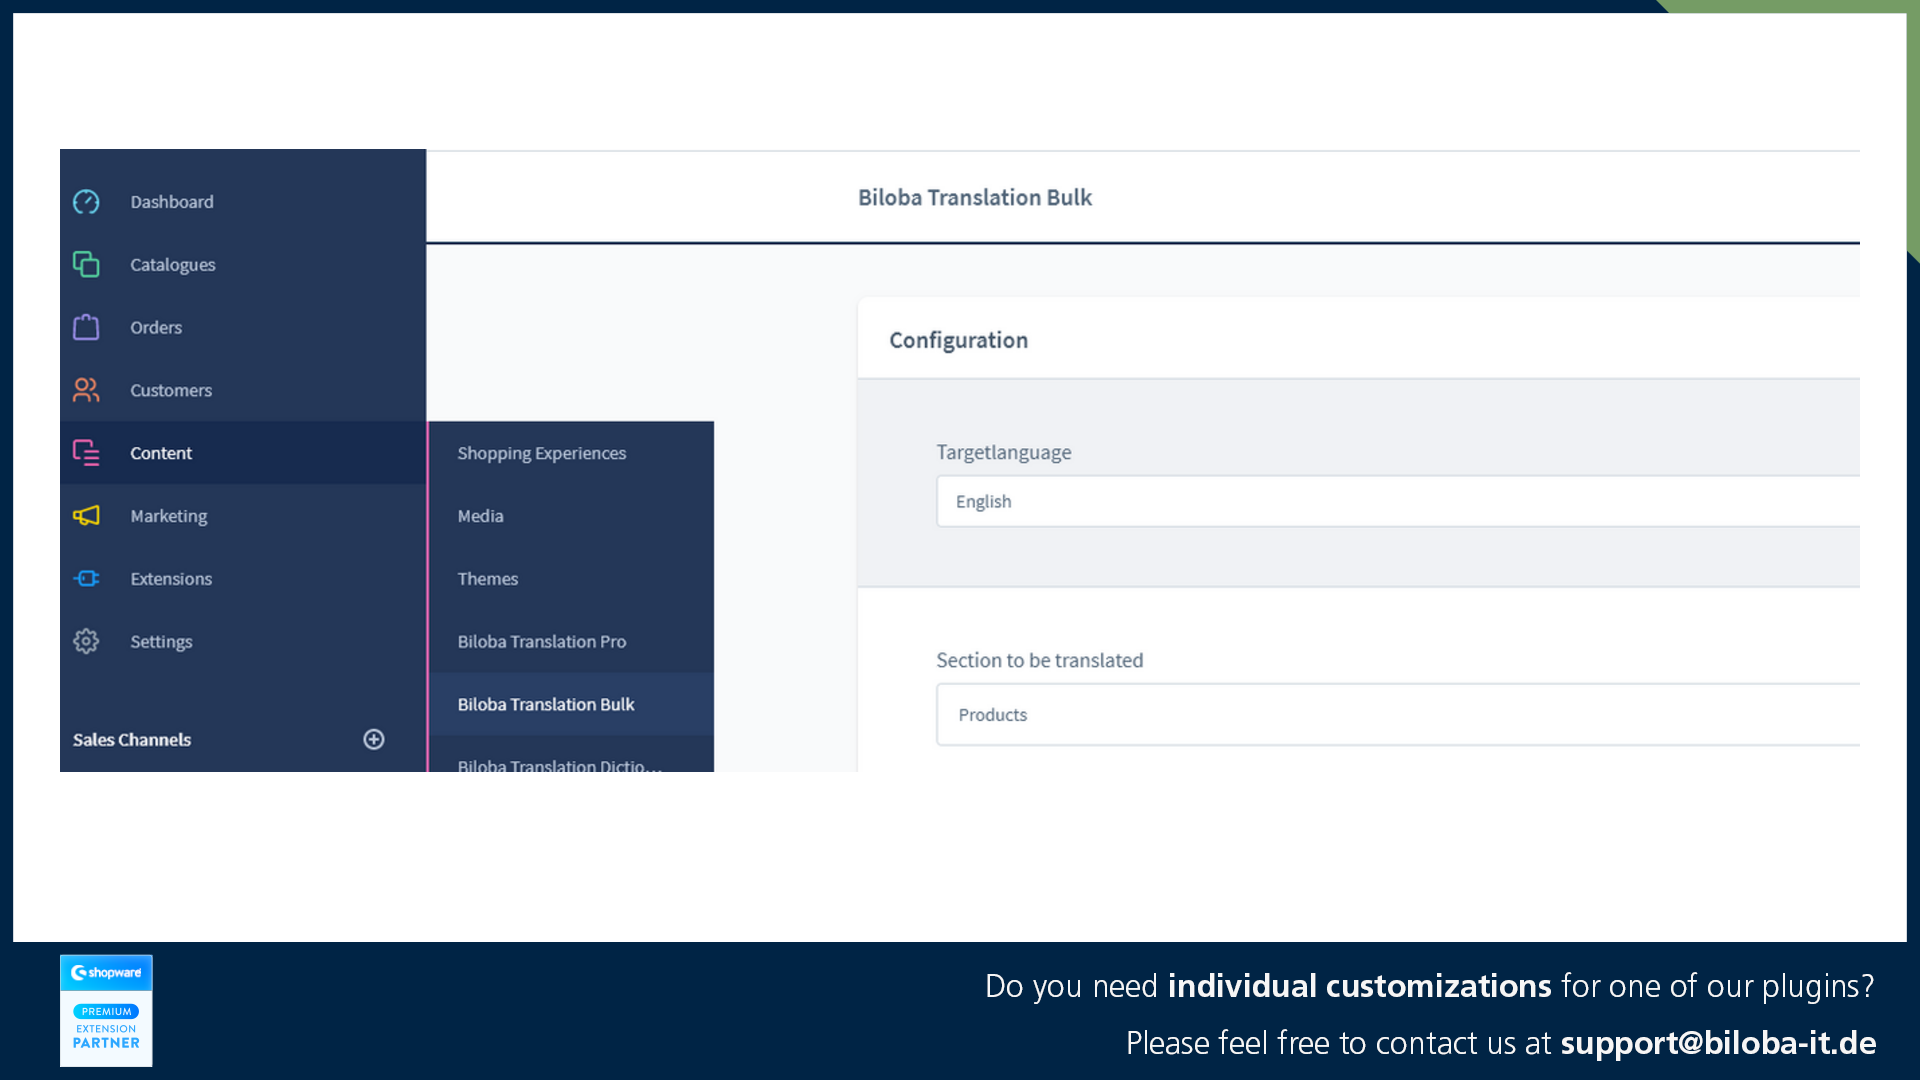Click the Orders shopping bag icon
The width and height of the screenshot is (1920, 1080).
[x=86, y=327]
